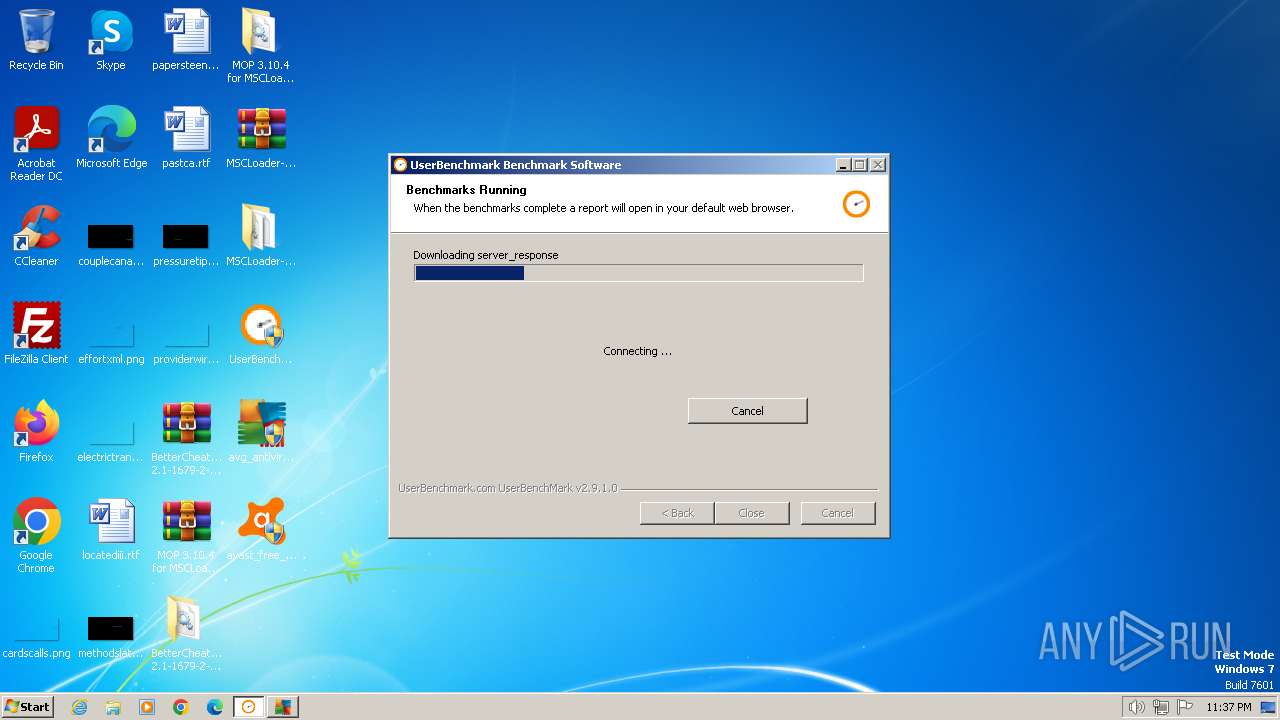Open the Recycle Bin desktop icon
Viewport: 1280px width, 720px height.
point(36,40)
